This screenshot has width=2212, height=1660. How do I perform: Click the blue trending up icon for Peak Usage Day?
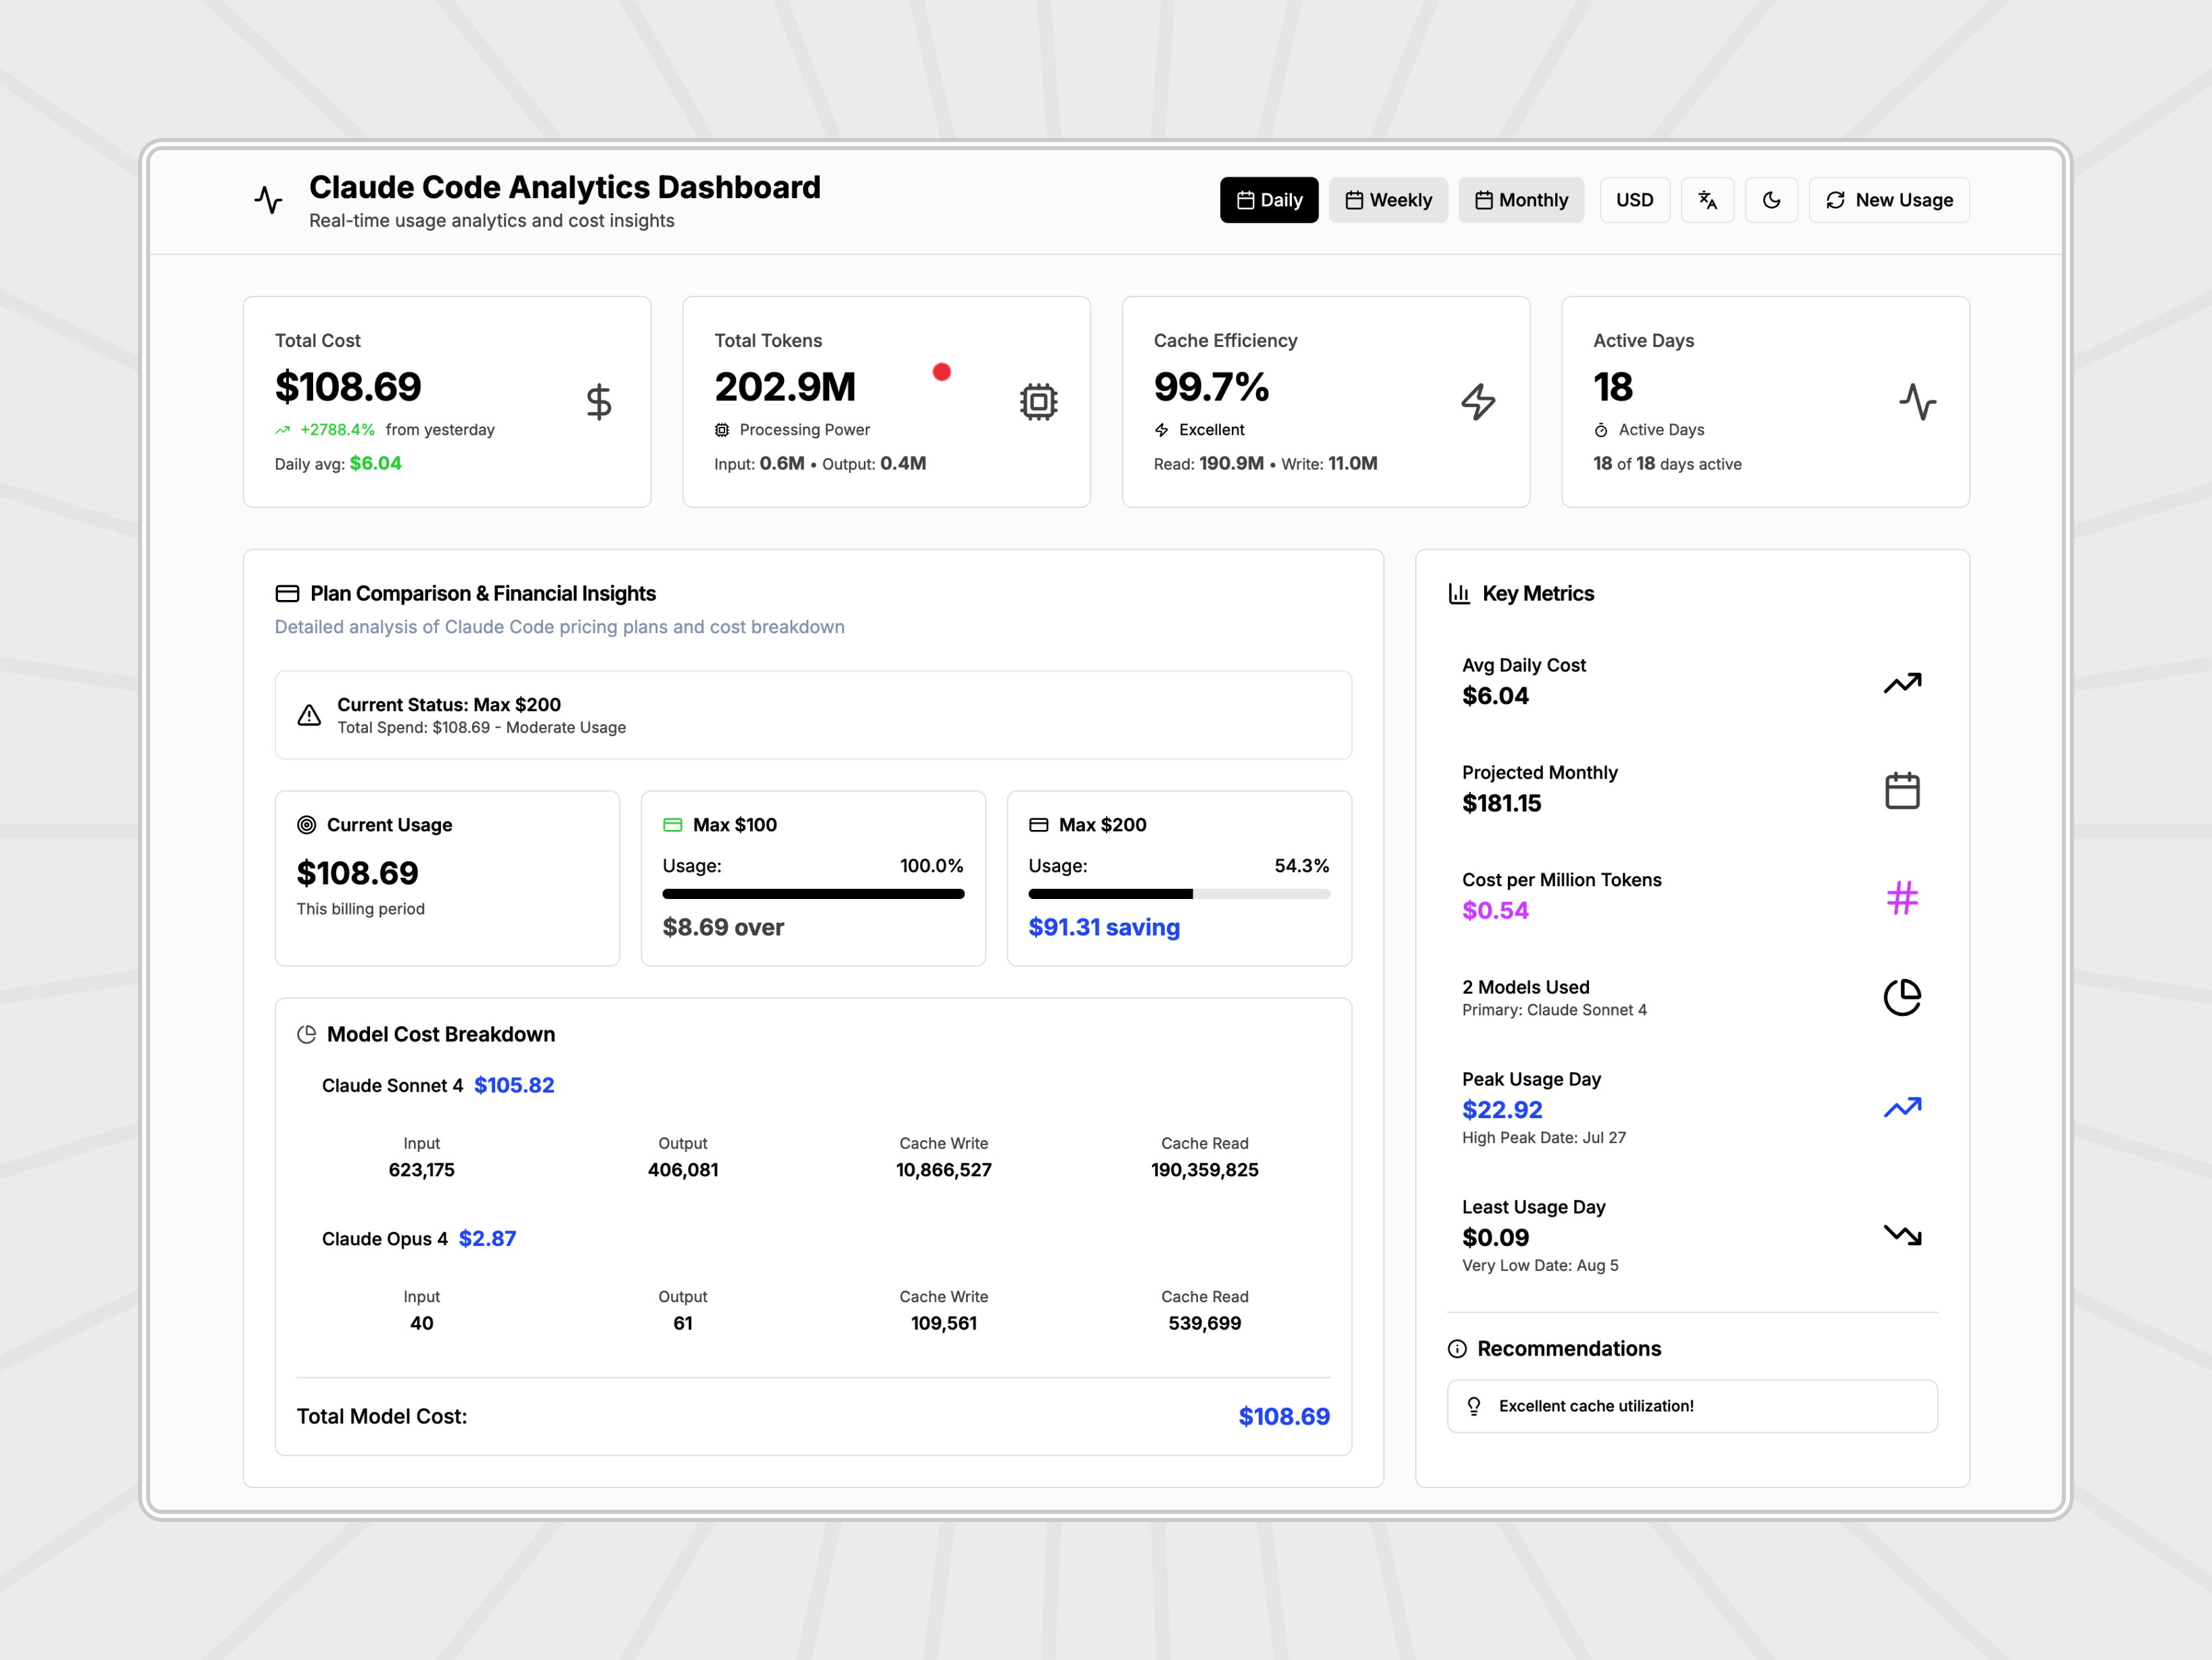click(x=1902, y=1107)
